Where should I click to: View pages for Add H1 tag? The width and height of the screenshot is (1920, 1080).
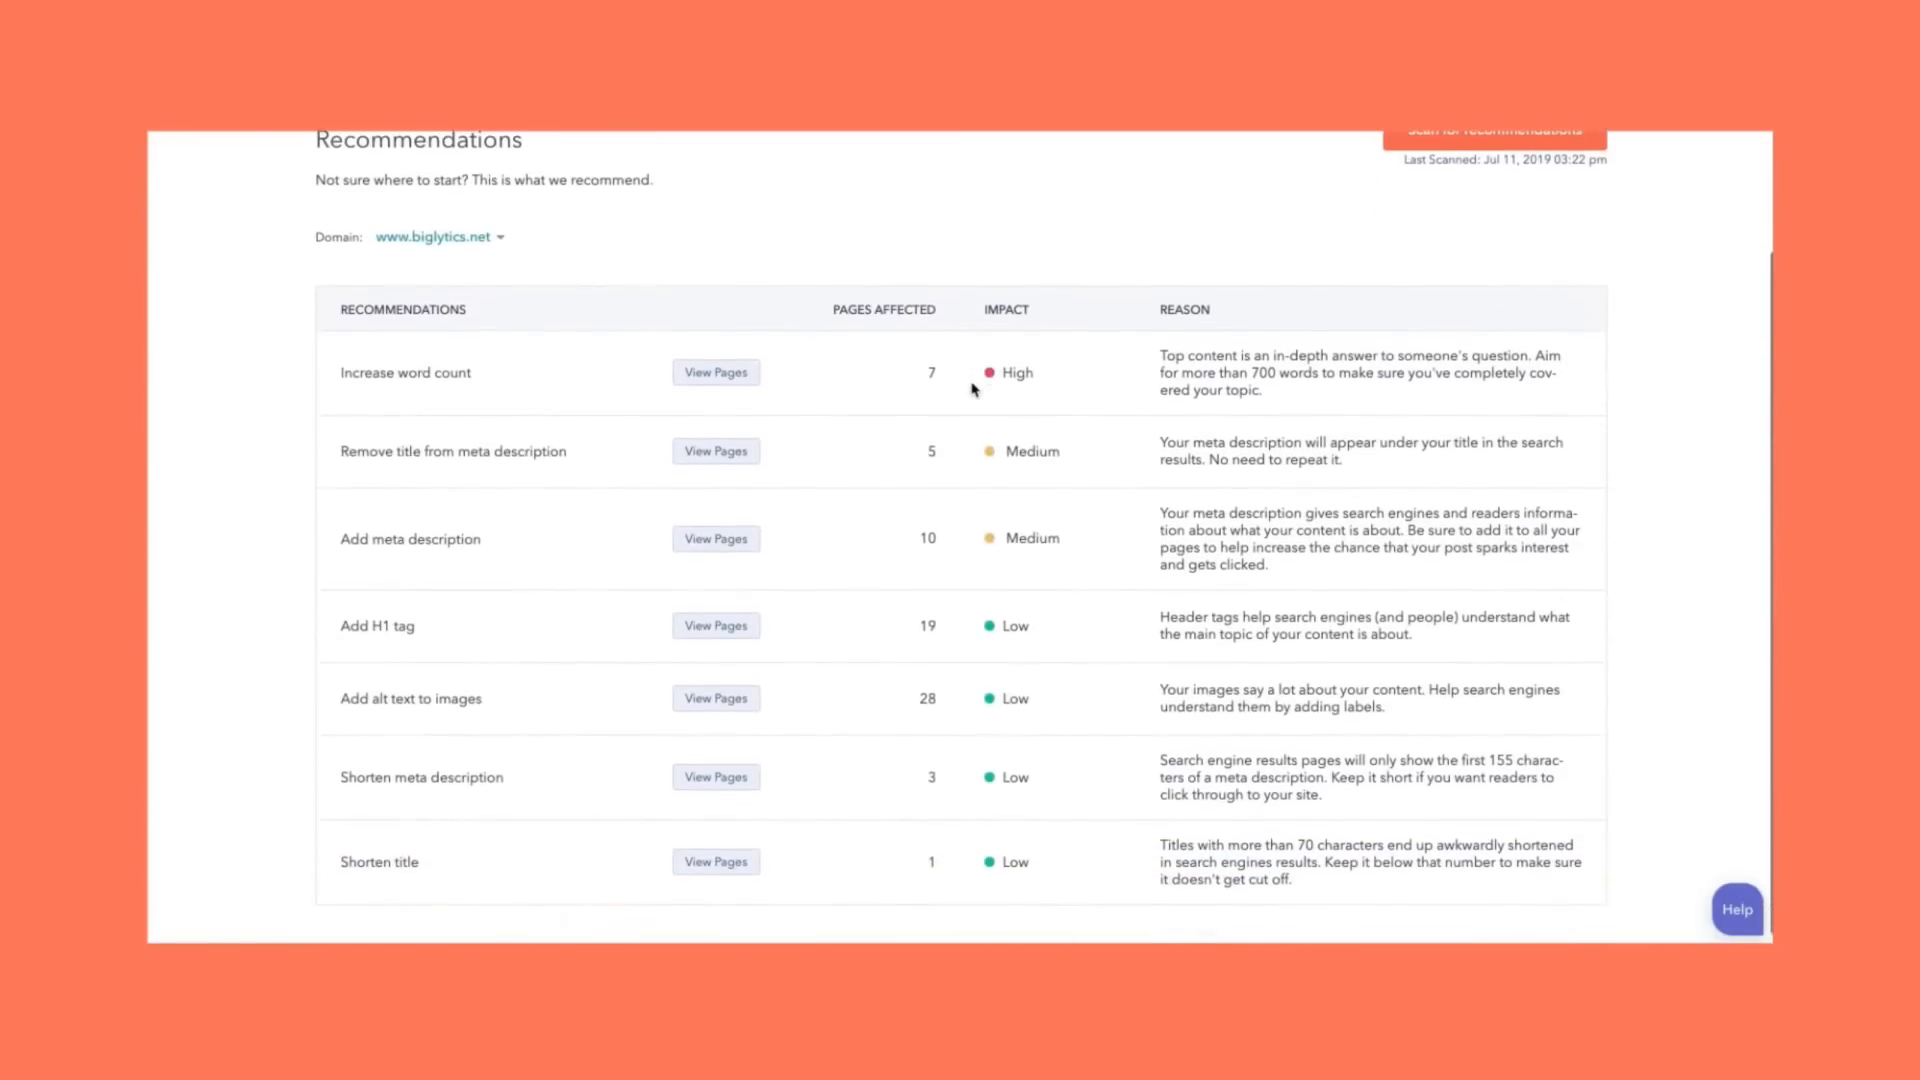716,626
